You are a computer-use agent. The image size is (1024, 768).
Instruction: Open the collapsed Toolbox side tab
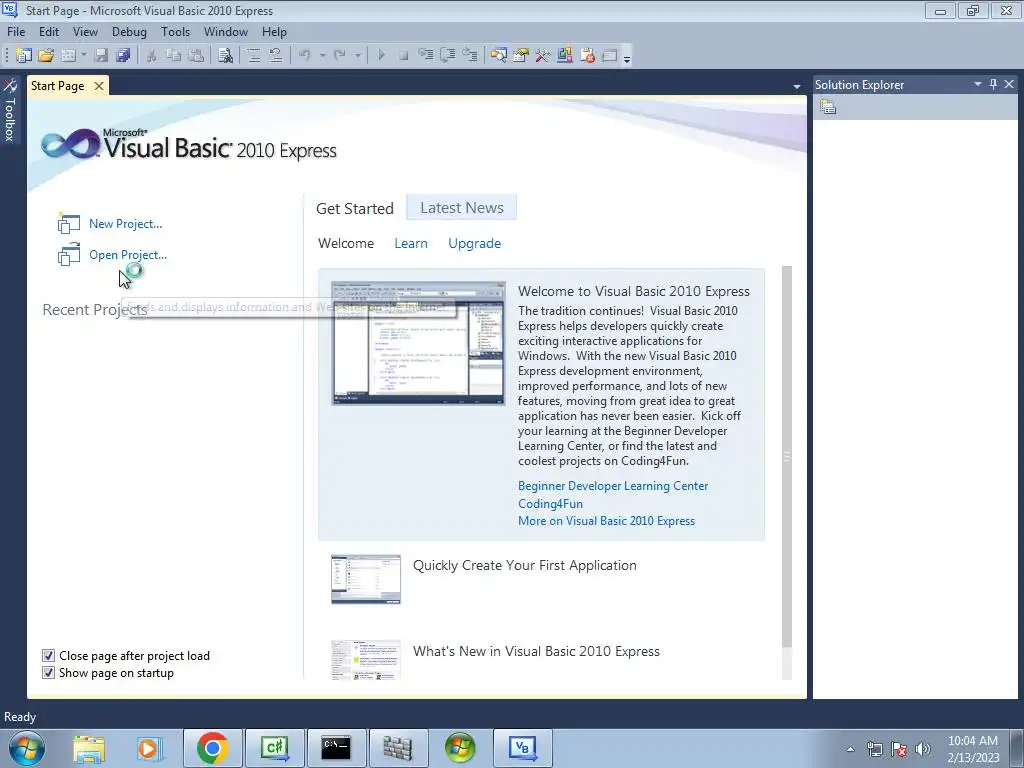[9, 110]
